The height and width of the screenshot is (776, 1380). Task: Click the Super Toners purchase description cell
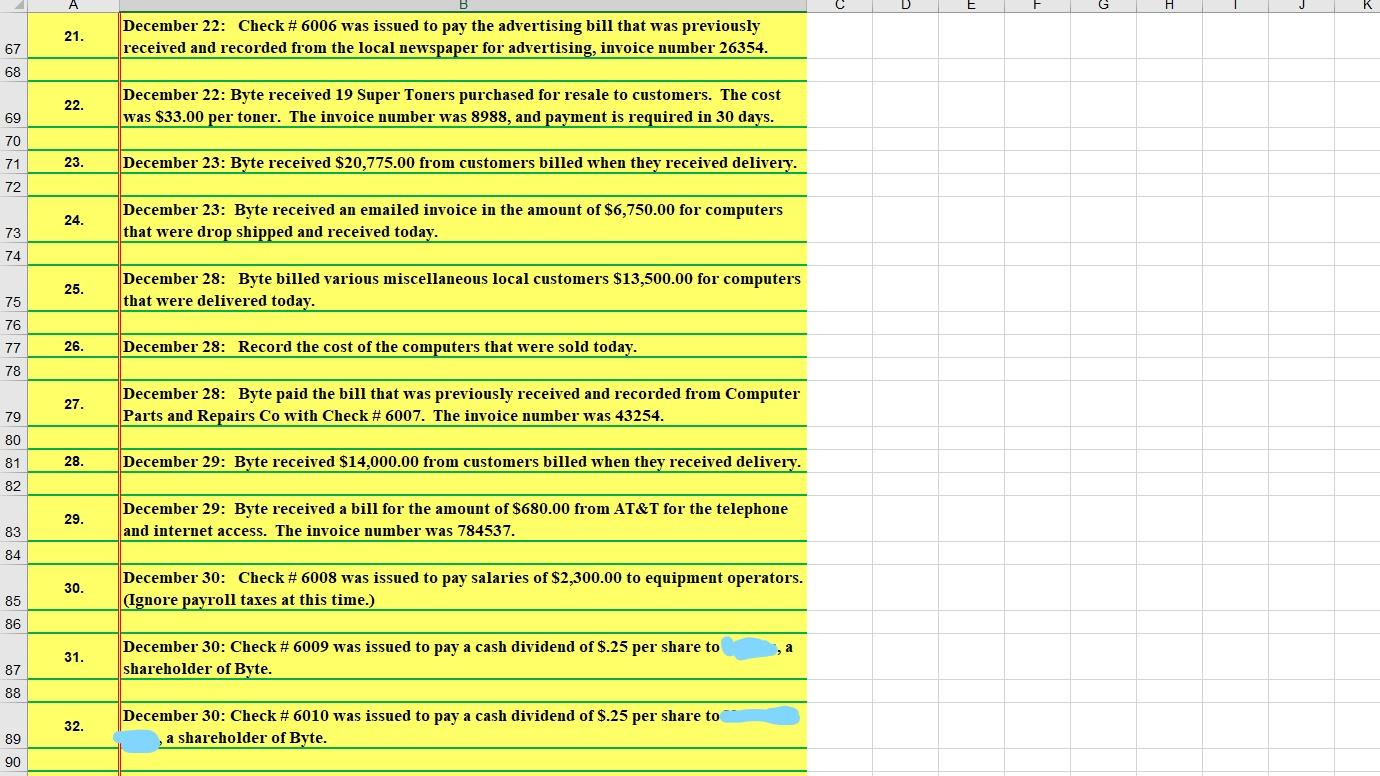click(462, 105)
